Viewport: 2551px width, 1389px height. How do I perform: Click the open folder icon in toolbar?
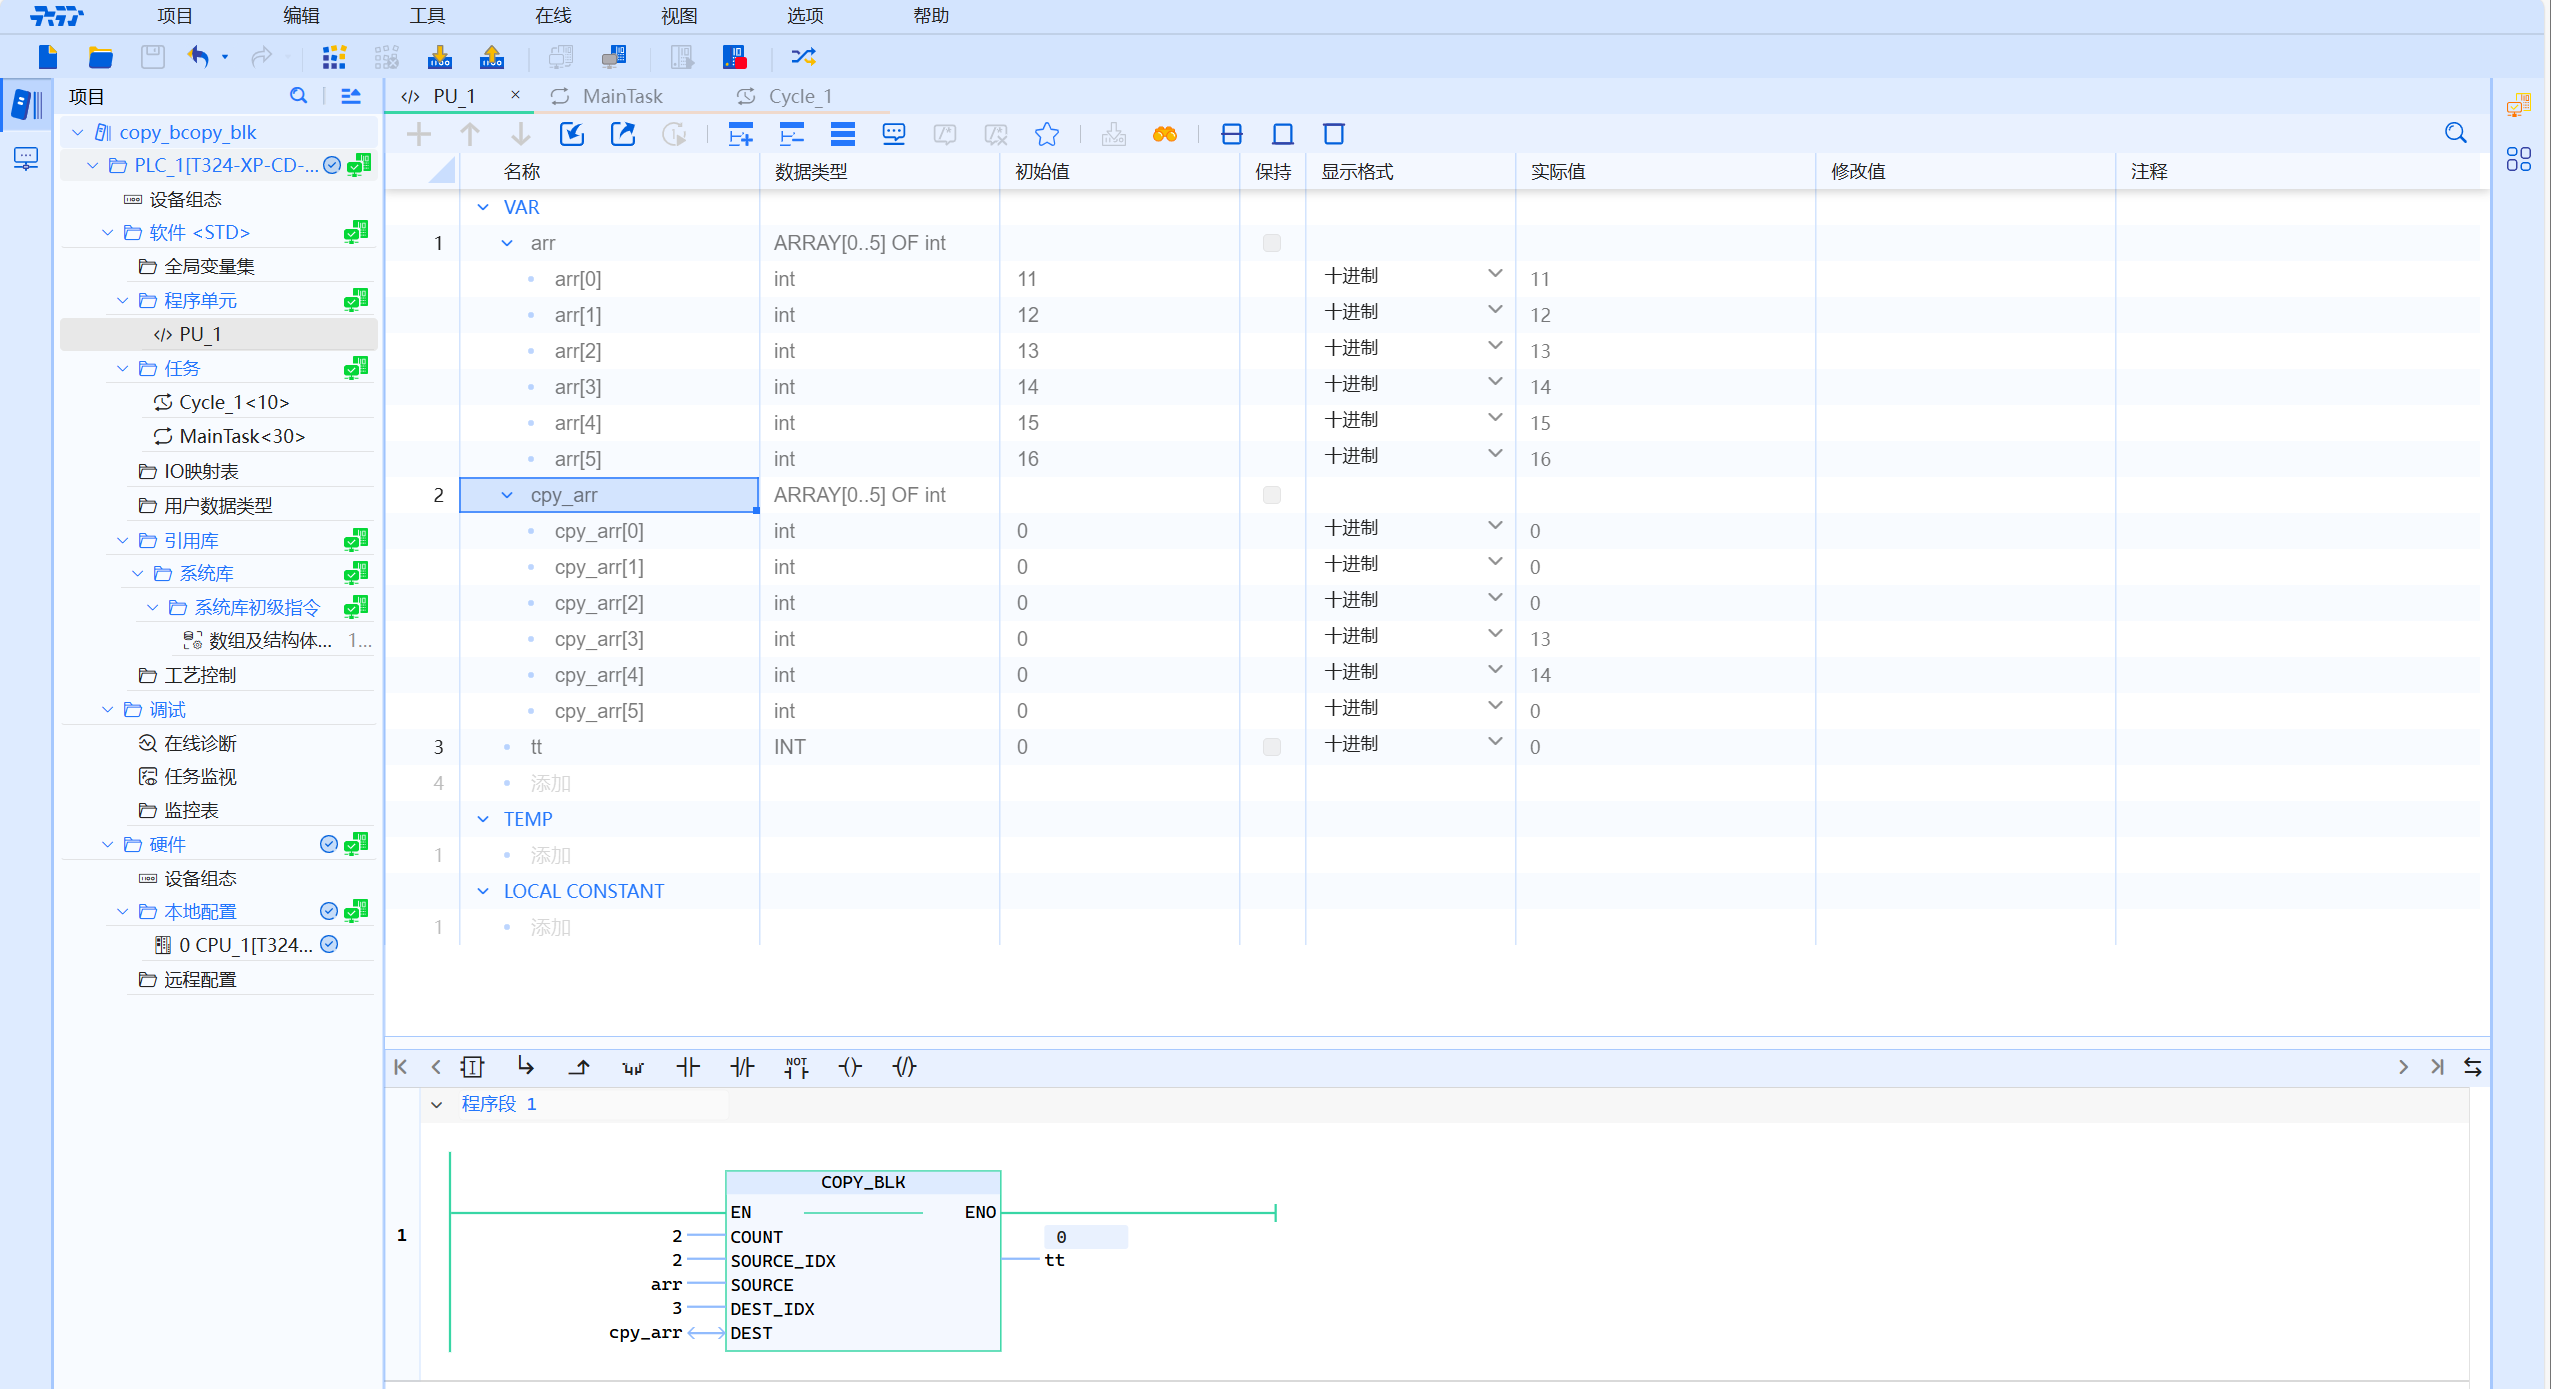click(100, 57)
